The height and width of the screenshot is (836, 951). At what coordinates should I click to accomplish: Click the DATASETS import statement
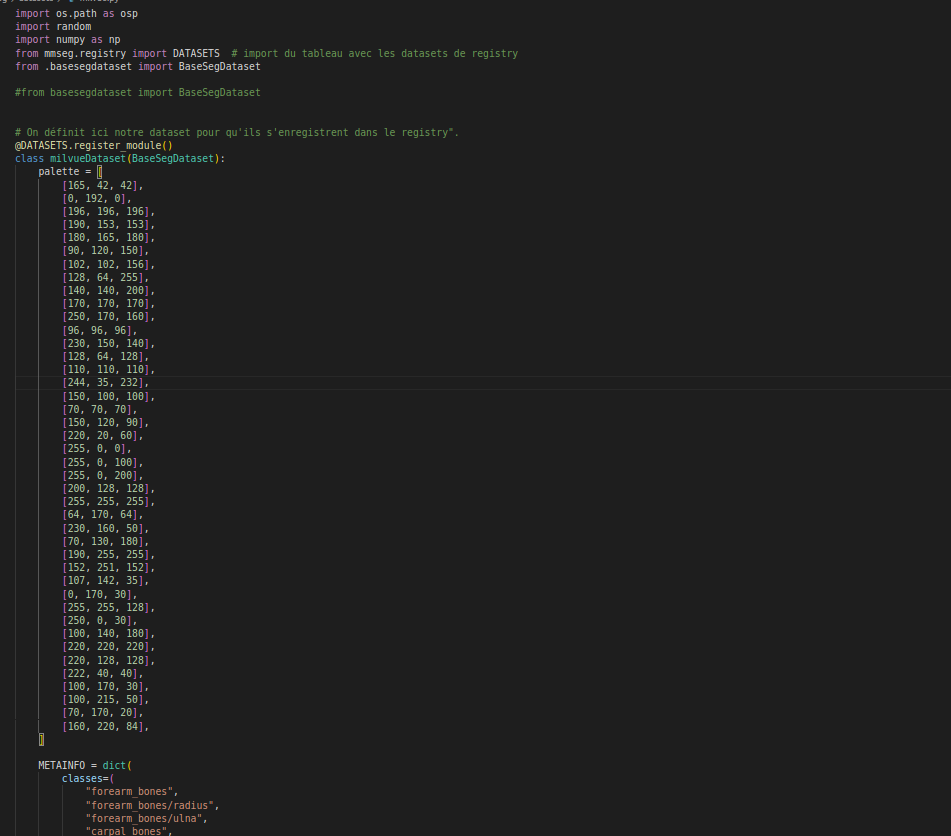[x=196, y=53]
